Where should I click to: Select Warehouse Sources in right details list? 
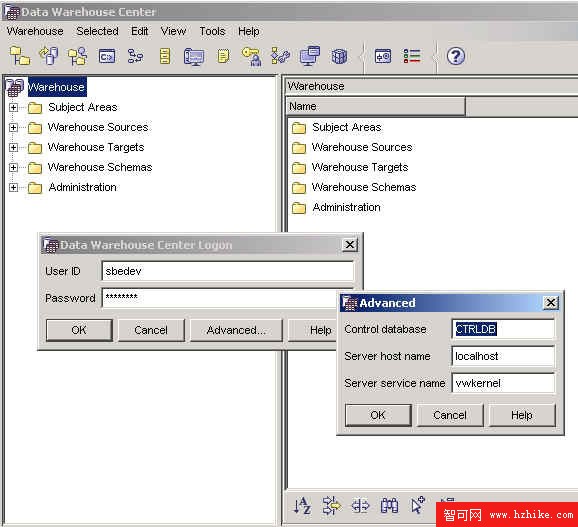[362, 147]
